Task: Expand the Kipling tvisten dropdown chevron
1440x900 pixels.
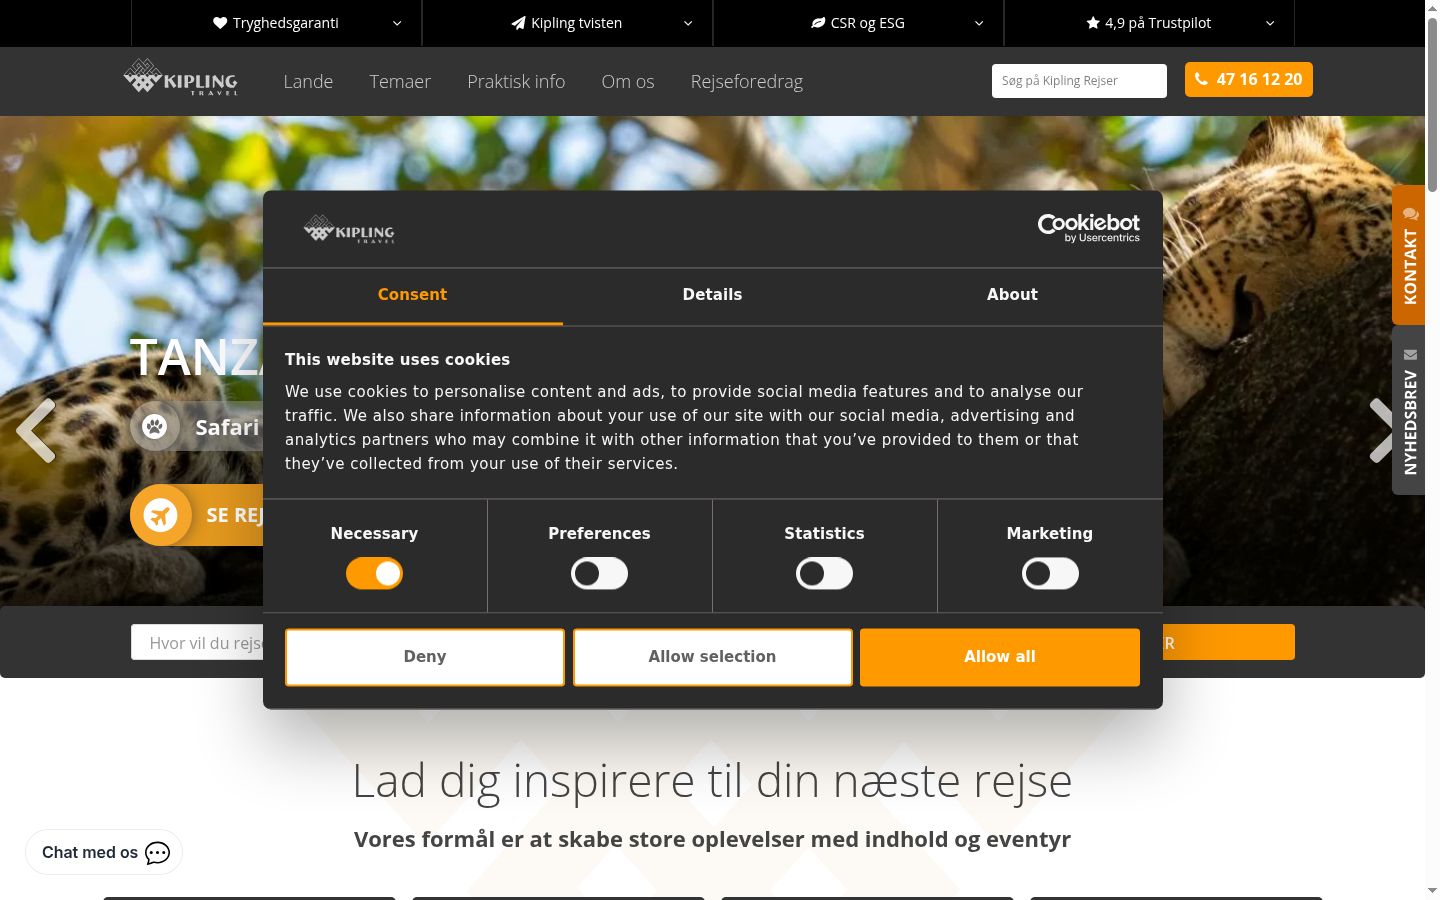Action: 688,23
